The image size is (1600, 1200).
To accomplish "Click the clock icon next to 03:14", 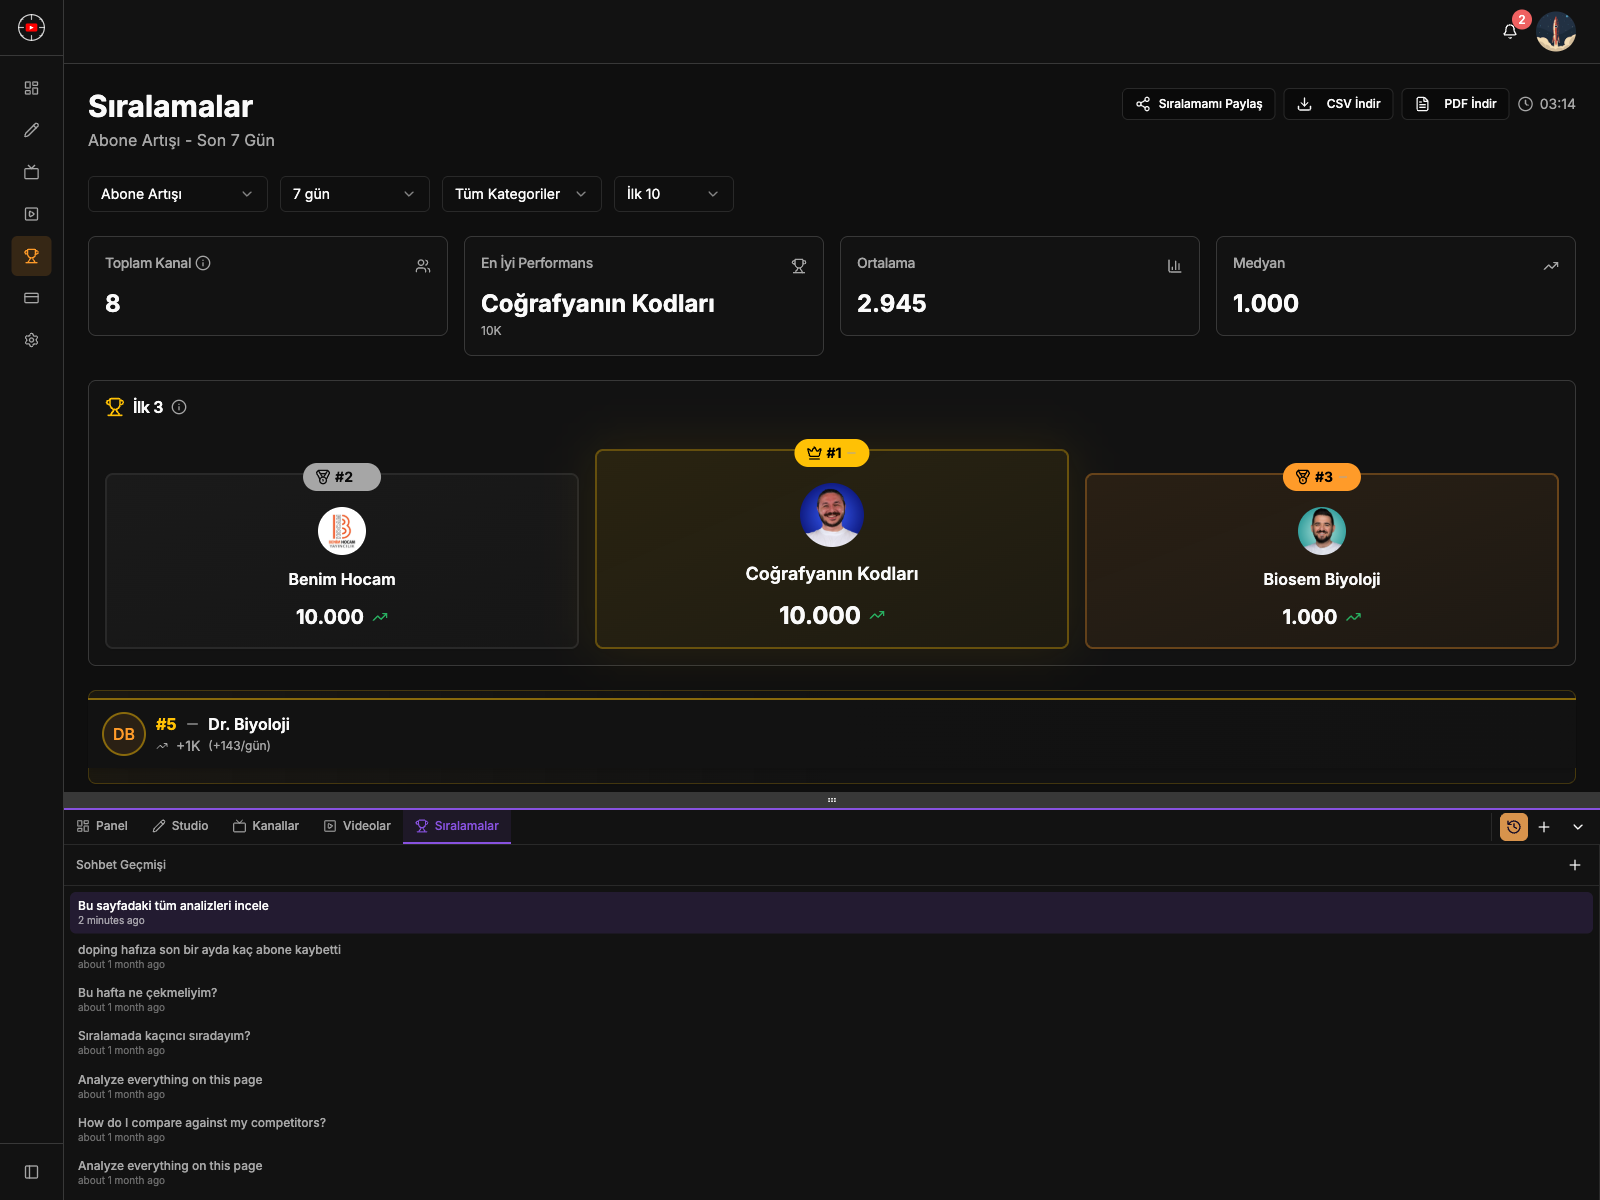I will (1525, 104).
